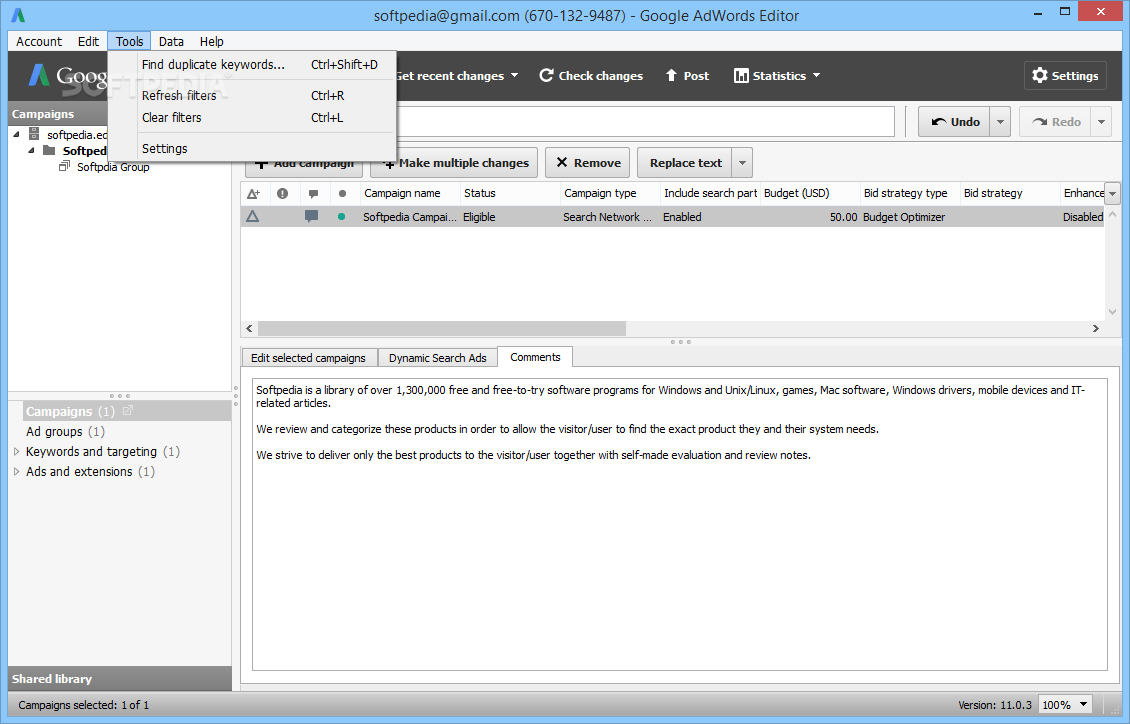Click the Softped campaign folder icon
Screen dimensions: 1130x724
pyautogui.click(x=49, y=150)
